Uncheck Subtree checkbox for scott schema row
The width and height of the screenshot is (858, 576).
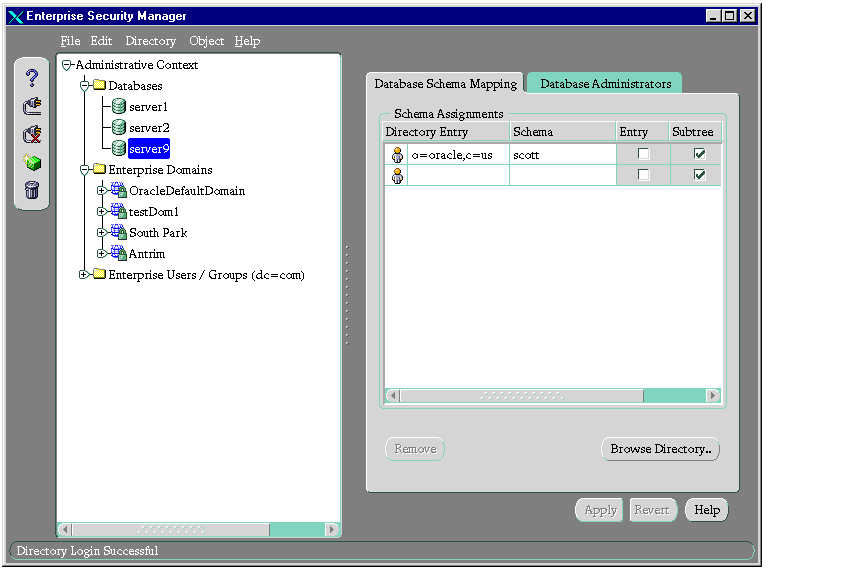click(700, 154)
